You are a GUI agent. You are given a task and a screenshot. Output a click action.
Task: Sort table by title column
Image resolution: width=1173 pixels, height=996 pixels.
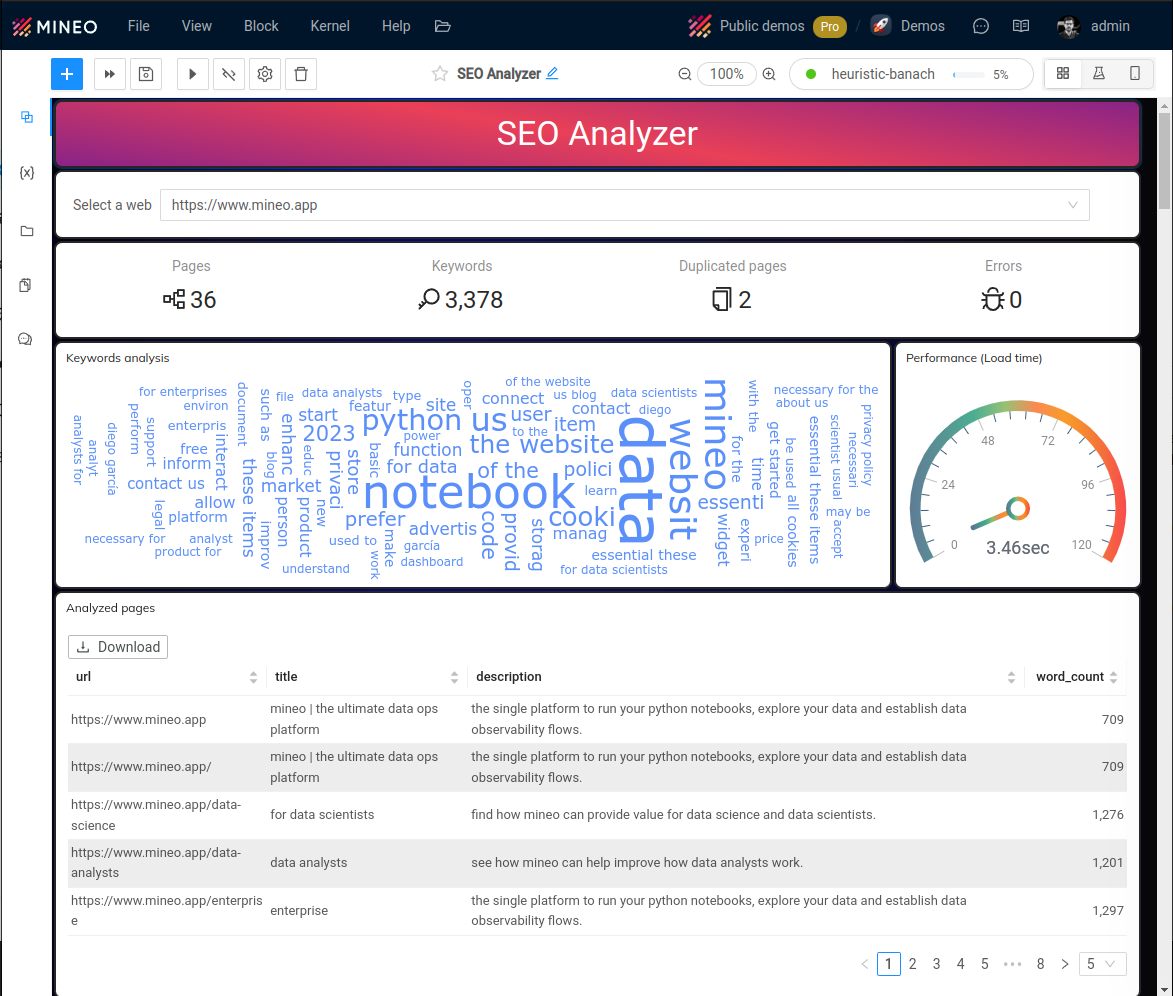[x=454, y=677]
